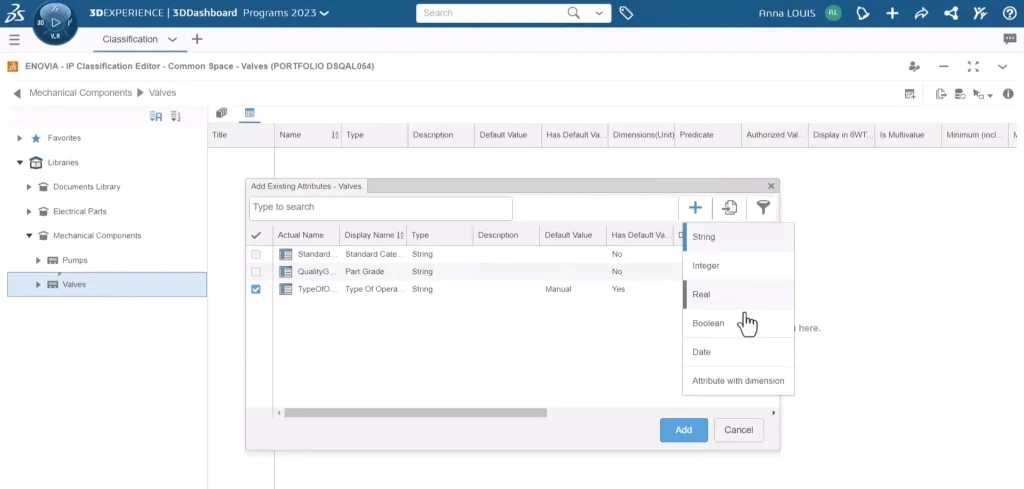The width and height of the screenshot is (1024, 489).
Task: Click the plus icon to add attribute
Action: [x=695, y=208]
